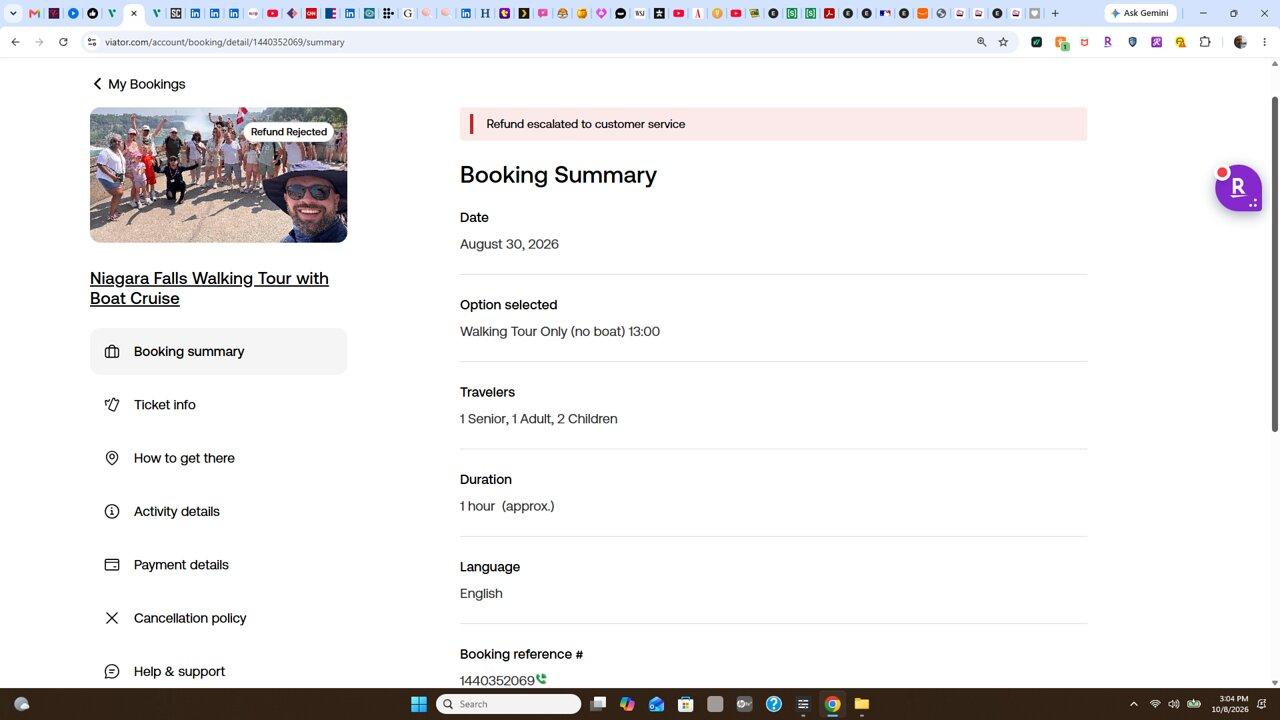
Task: Bookmark this page with the star icon
Action: tap(1003, 42)
